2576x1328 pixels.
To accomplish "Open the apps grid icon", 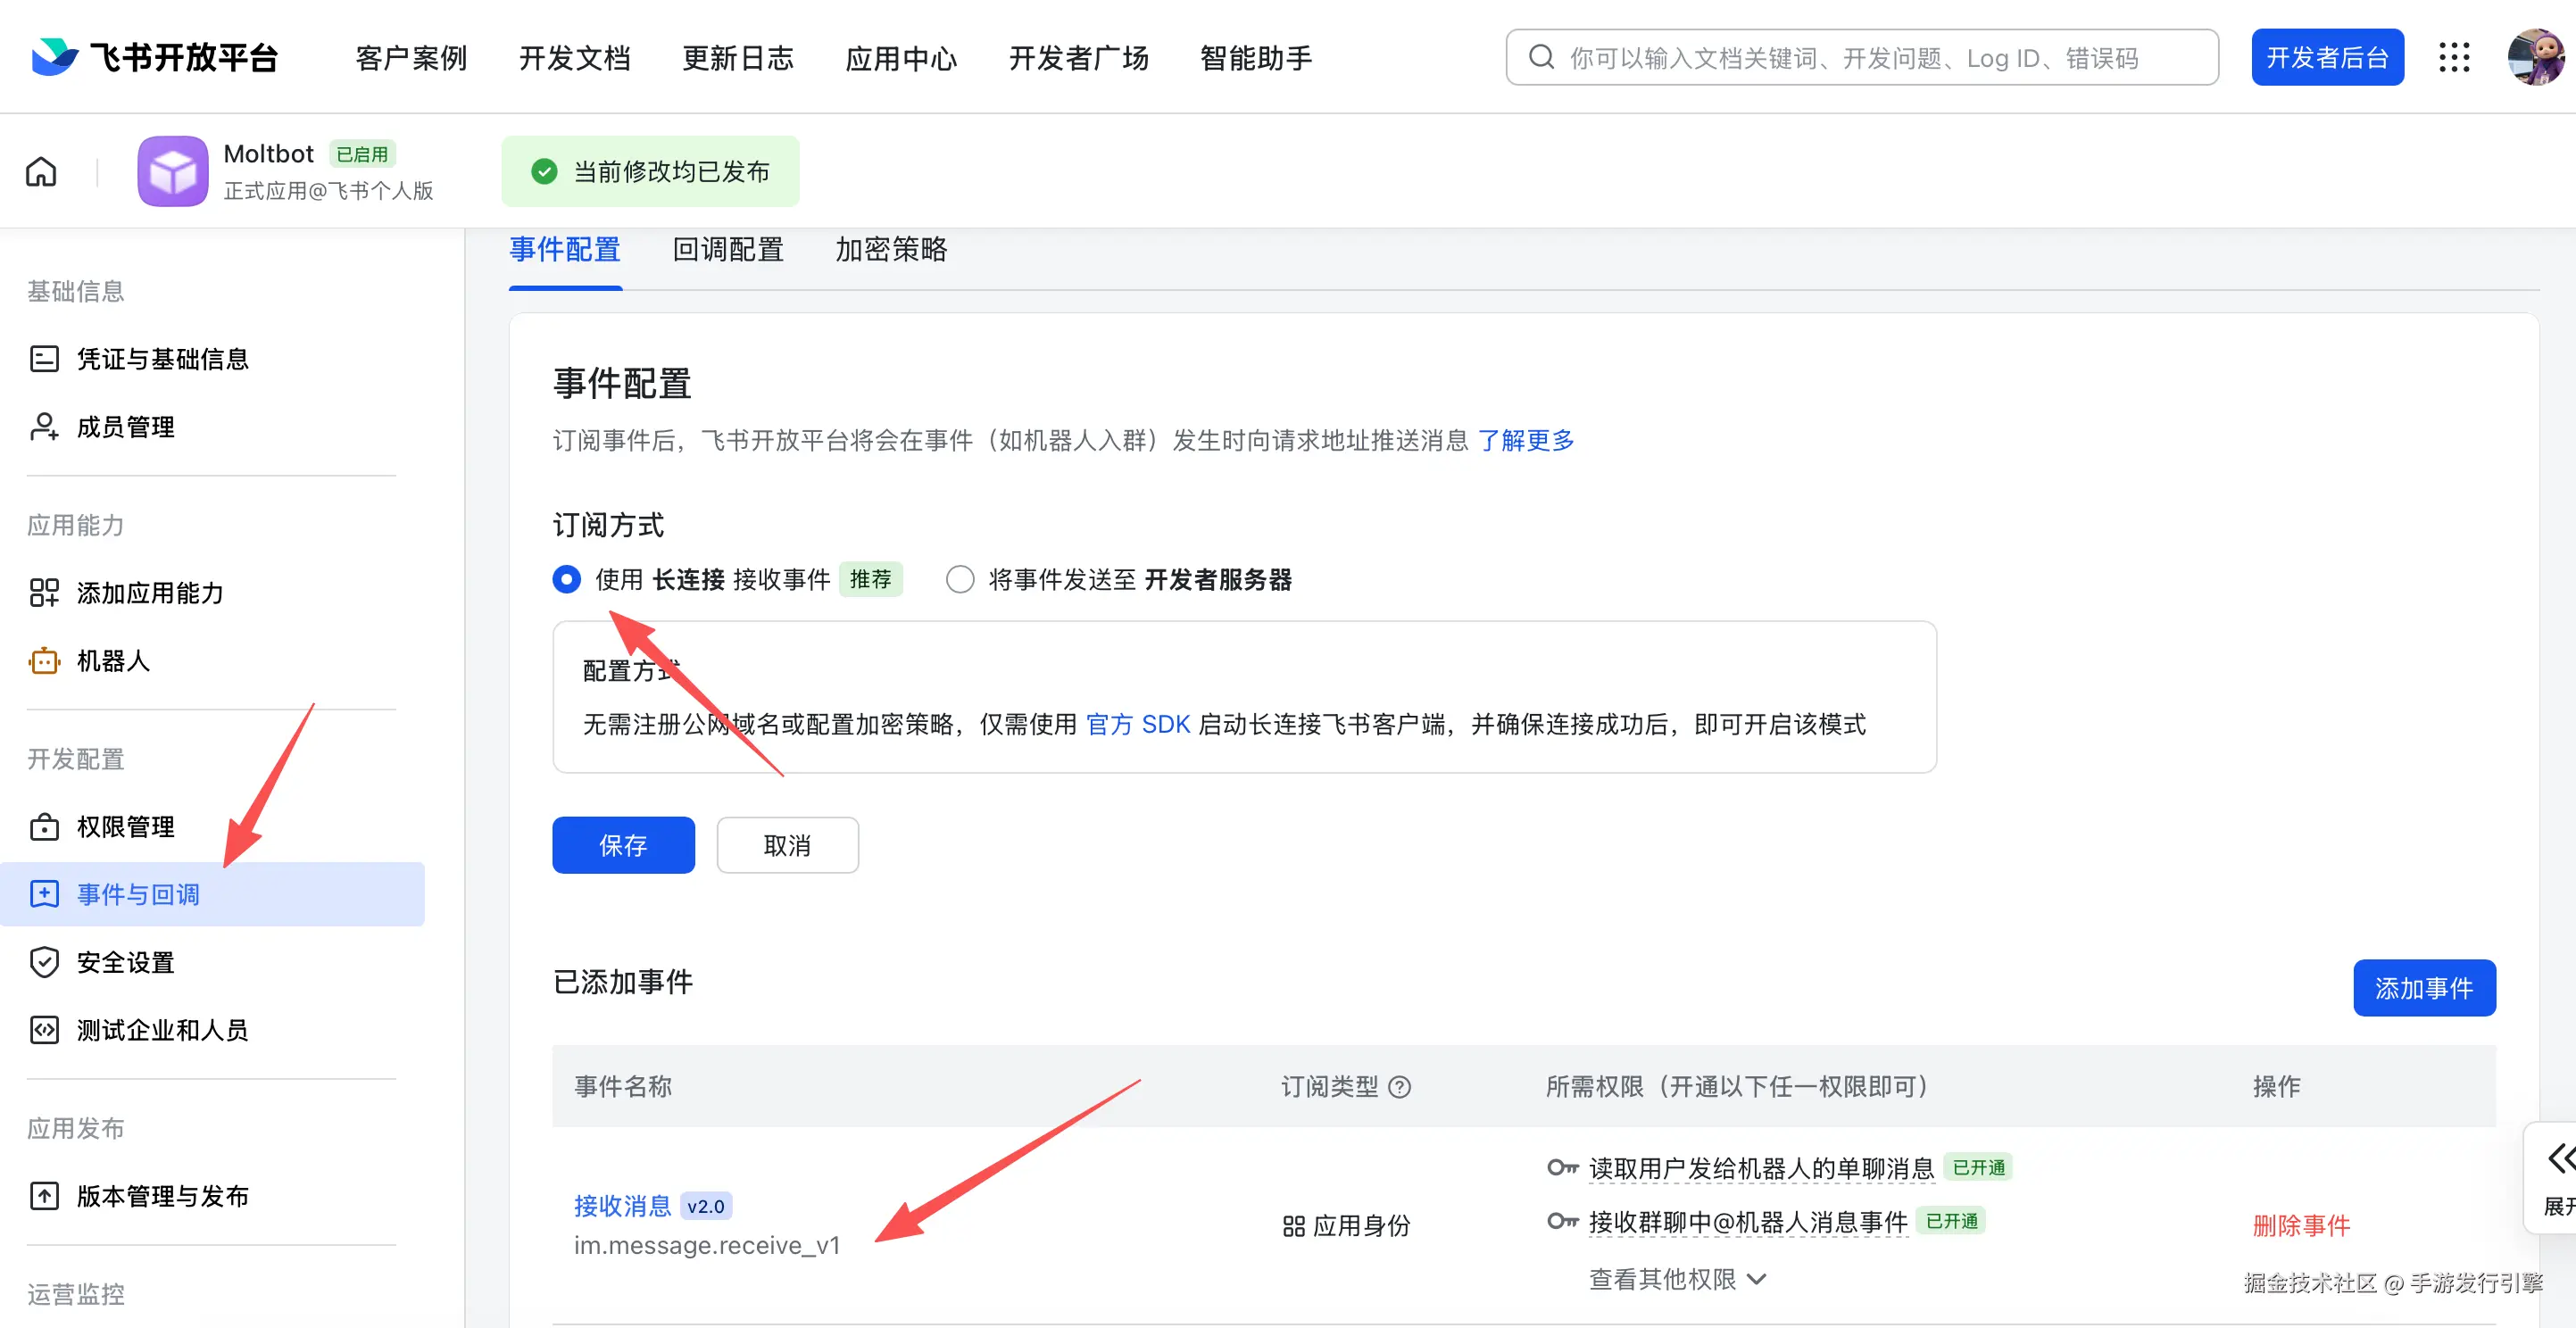I will [2454, 58].
